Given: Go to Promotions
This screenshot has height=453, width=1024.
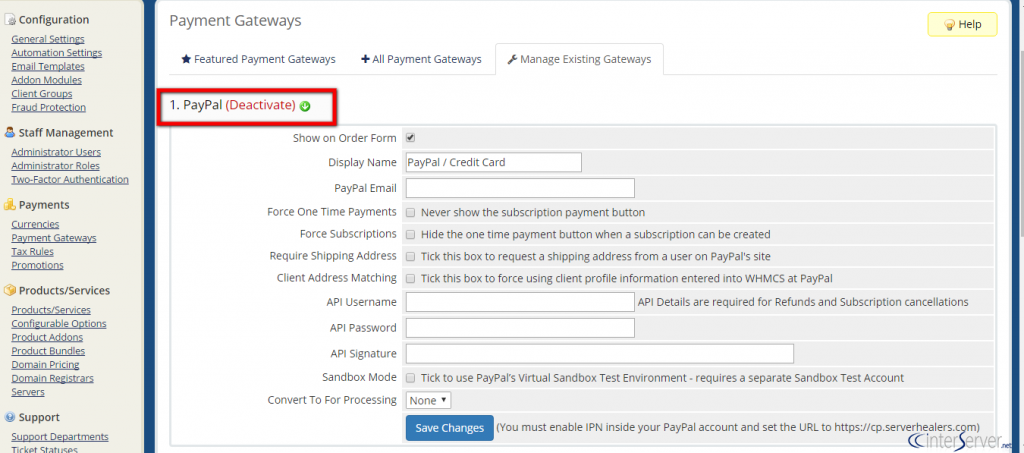Looking at the screenshot, I should coord(37,266).
